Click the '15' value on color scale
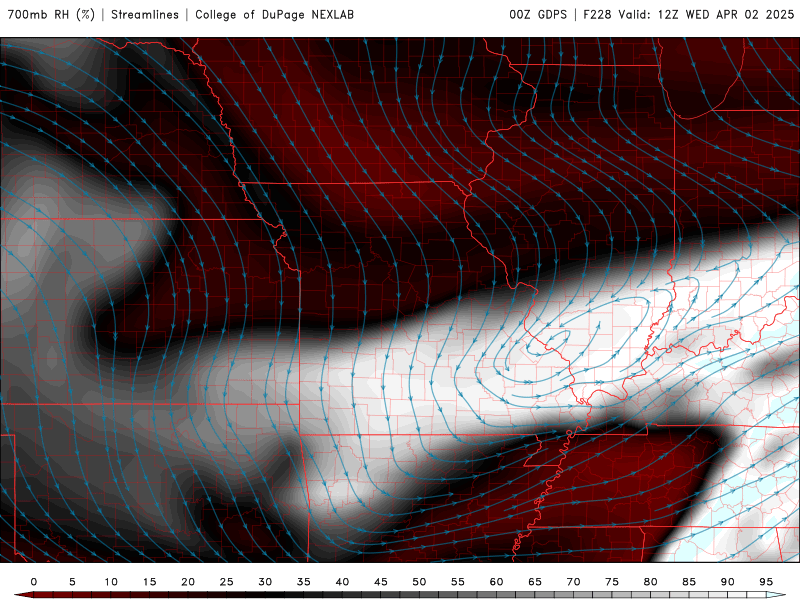This screenshot has height=600, width=800. (x=149, y=582)
